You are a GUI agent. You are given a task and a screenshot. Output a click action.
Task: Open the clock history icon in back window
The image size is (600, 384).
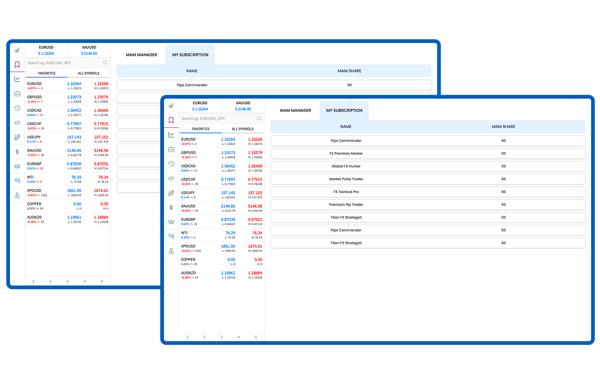[x=17, y=108]
